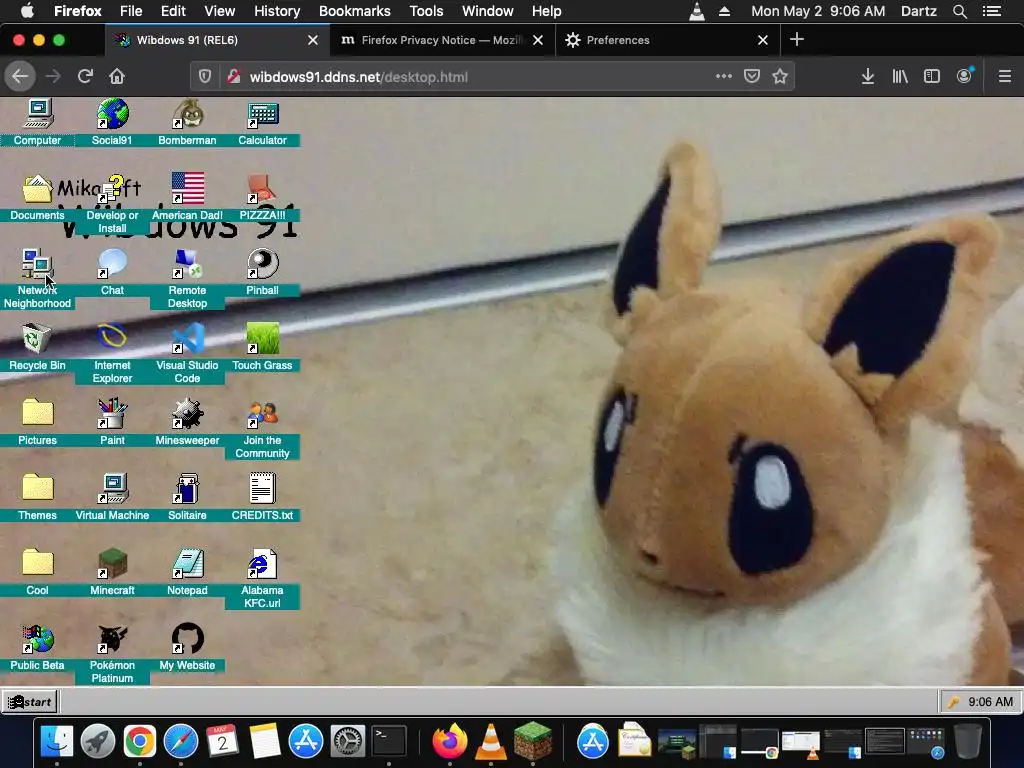The width and height of the screenshot is (1024, 768).
Task: Launch Internet Explorer shortcut
Action: click(112, 353)
